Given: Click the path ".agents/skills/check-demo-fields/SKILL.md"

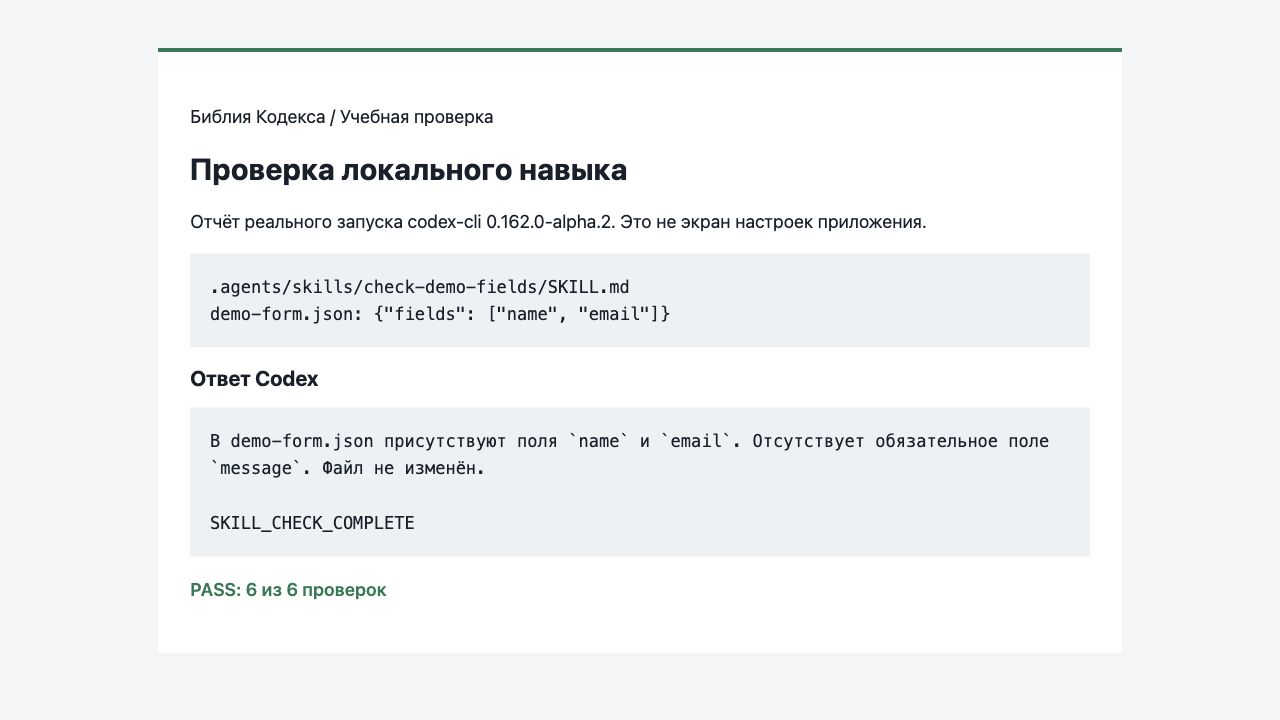Looking at the screenshot, I should click(419, 287).
